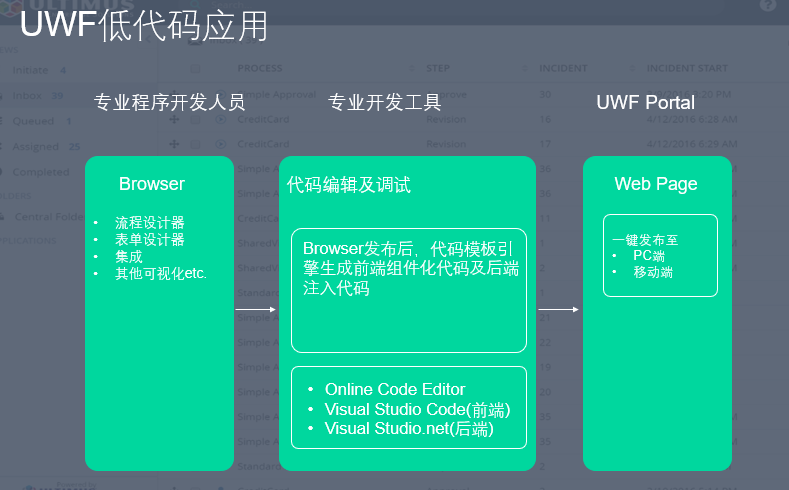Sort by the STEP column arrow
789x490 pixels.
[x=524, y=68]
